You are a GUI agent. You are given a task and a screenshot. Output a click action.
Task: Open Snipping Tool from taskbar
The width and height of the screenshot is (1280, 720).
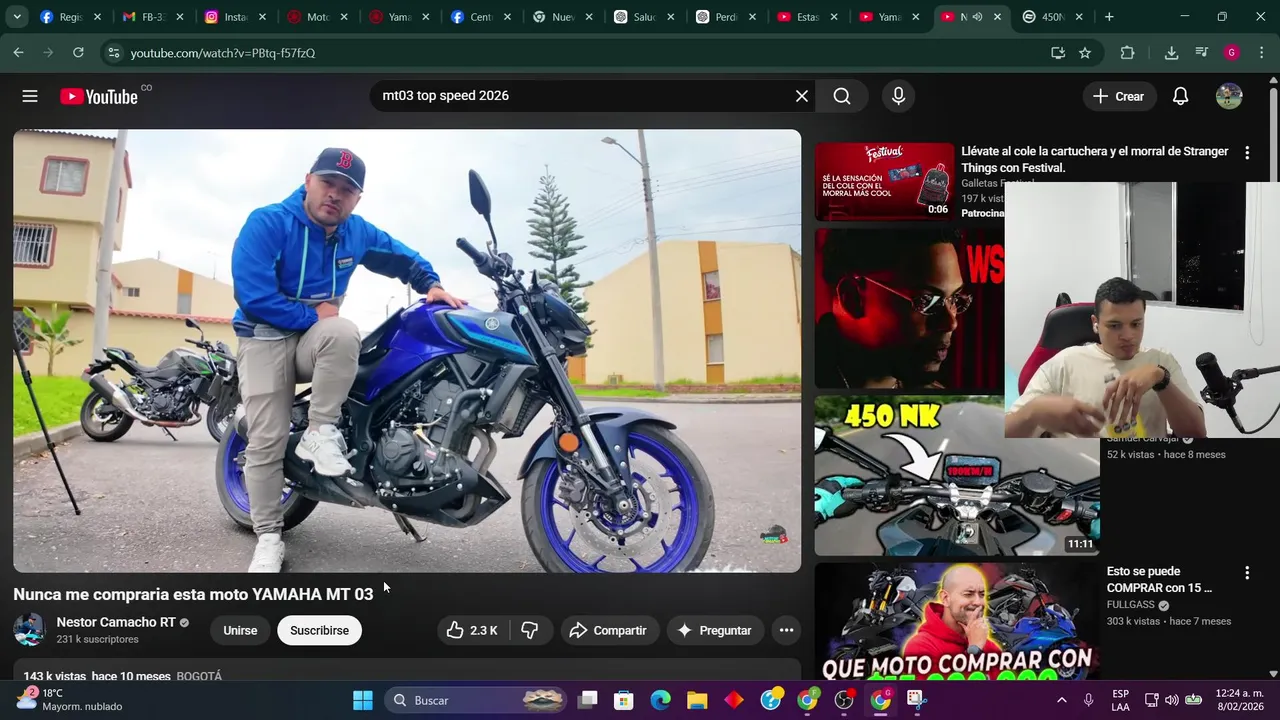916,700
